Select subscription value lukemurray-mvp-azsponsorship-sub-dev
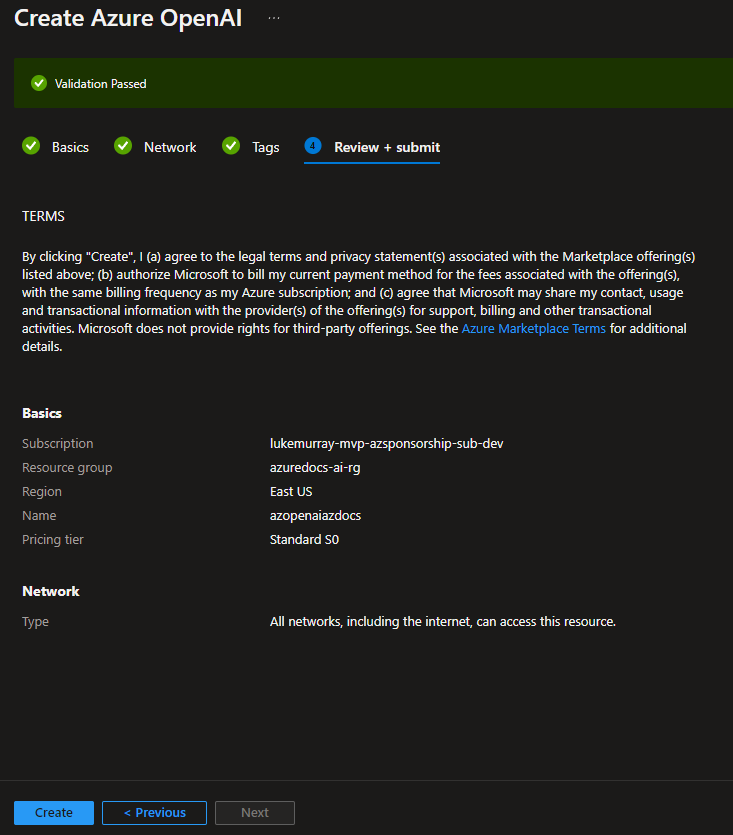This screenshot has height=835, width=733. point(386,444)
